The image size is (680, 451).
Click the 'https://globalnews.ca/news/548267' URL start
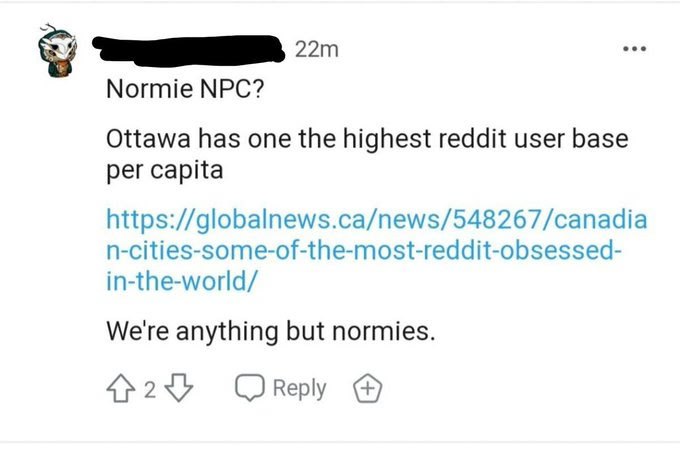327,219
